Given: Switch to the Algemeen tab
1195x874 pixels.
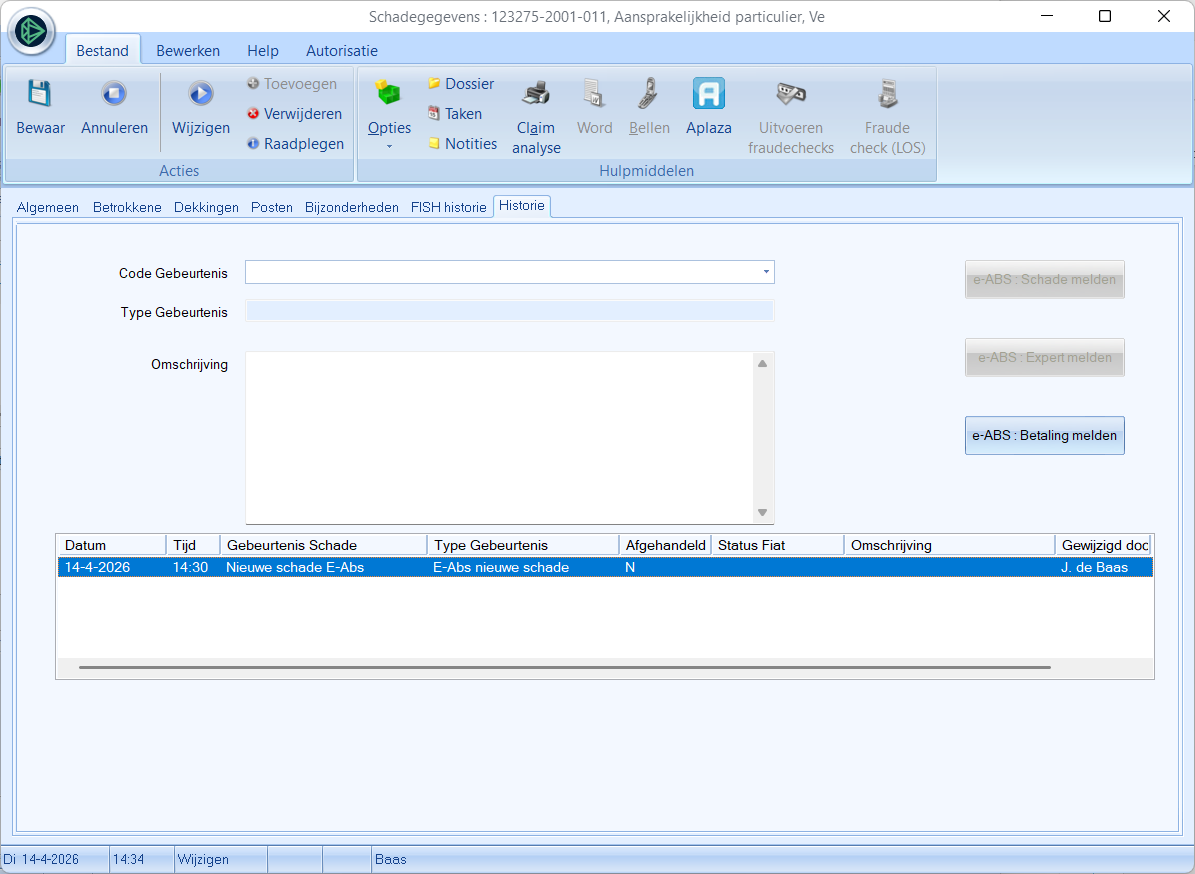Looking at the screenshot, I should (48, 207).
